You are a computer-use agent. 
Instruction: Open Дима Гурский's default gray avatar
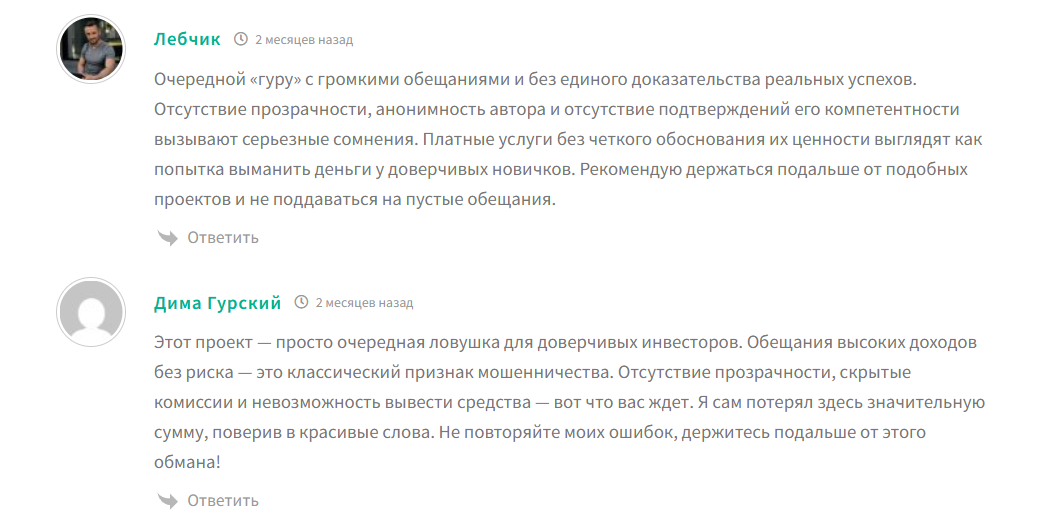click(91, 312)
